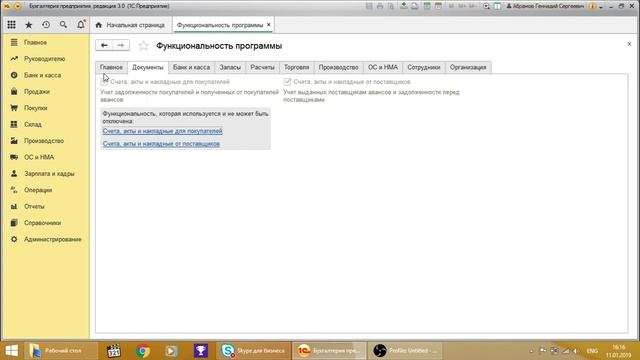This screenshot has width=640, height=360.
Task: Select the Торговля tab
Action: (296, 67)
